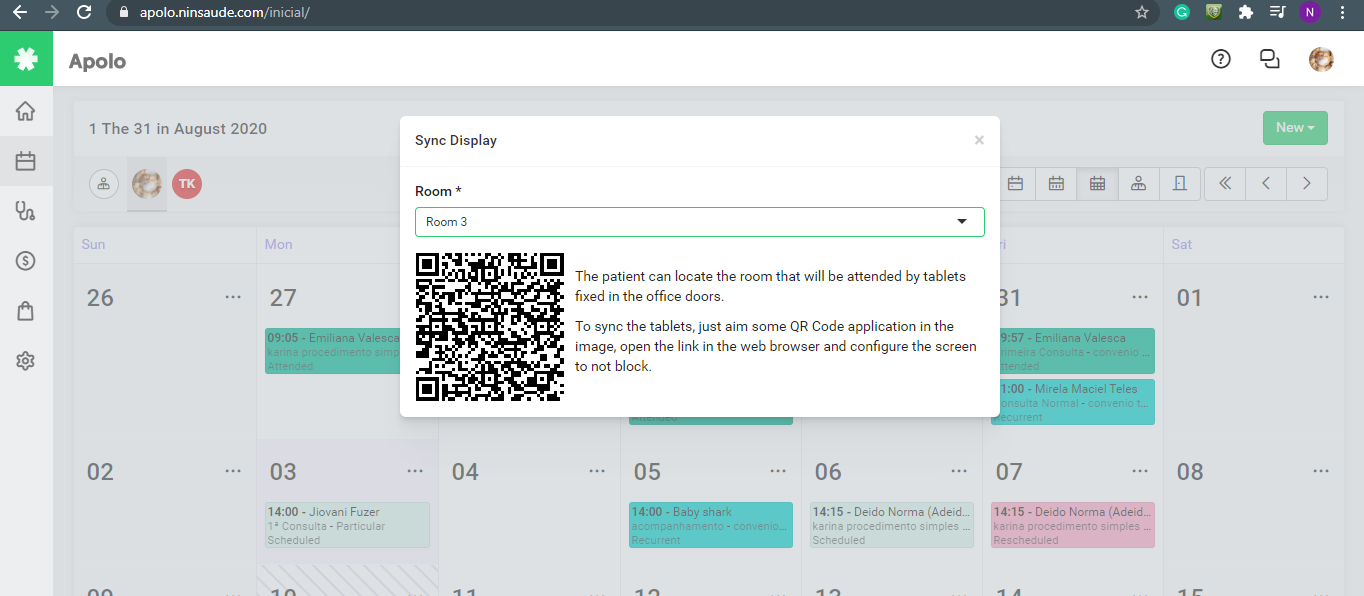
Task: Show the calendar by professional view
Action: coord(1138,183)
